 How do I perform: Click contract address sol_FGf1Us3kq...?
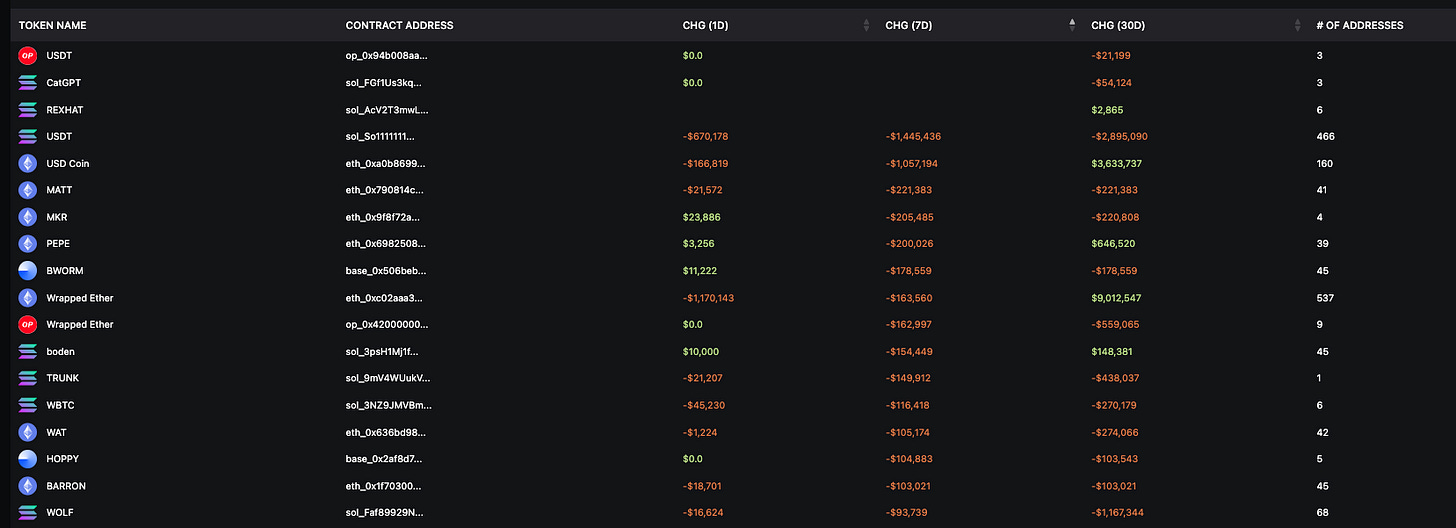point(384,83)
